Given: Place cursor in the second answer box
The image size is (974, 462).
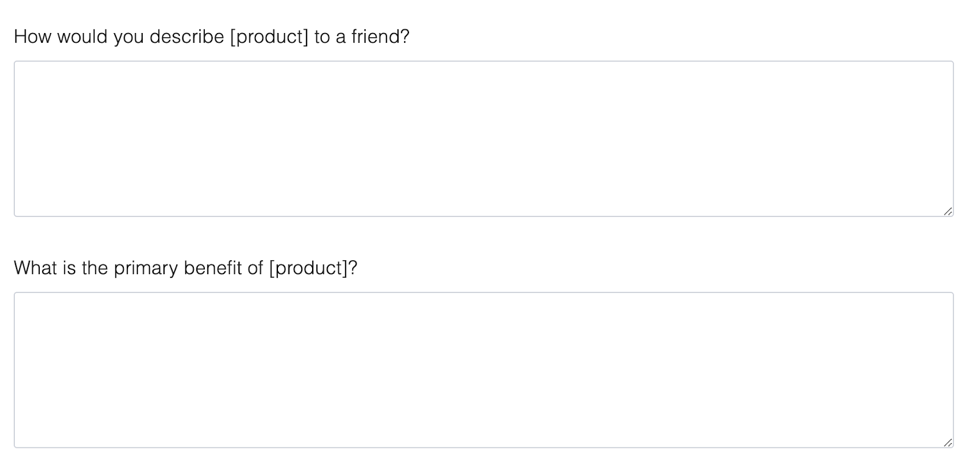Looking at the screenshot, I should pos(483,369).
